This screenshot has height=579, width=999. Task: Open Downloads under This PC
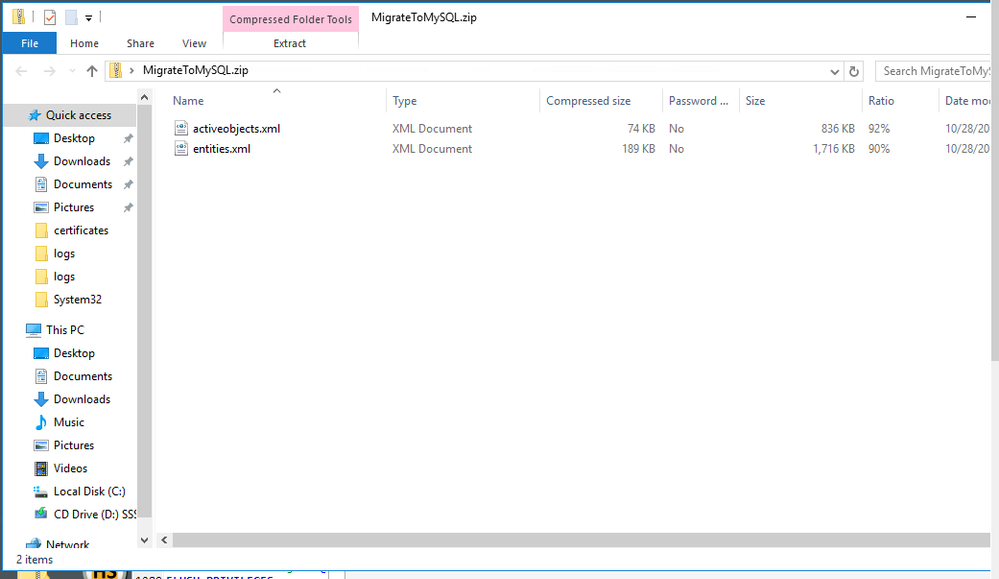pos(82,399)
